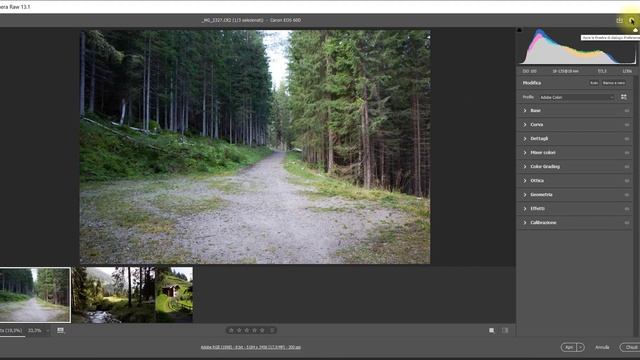
Task: Expand the Effetti panel
Action: click(575, 209)
